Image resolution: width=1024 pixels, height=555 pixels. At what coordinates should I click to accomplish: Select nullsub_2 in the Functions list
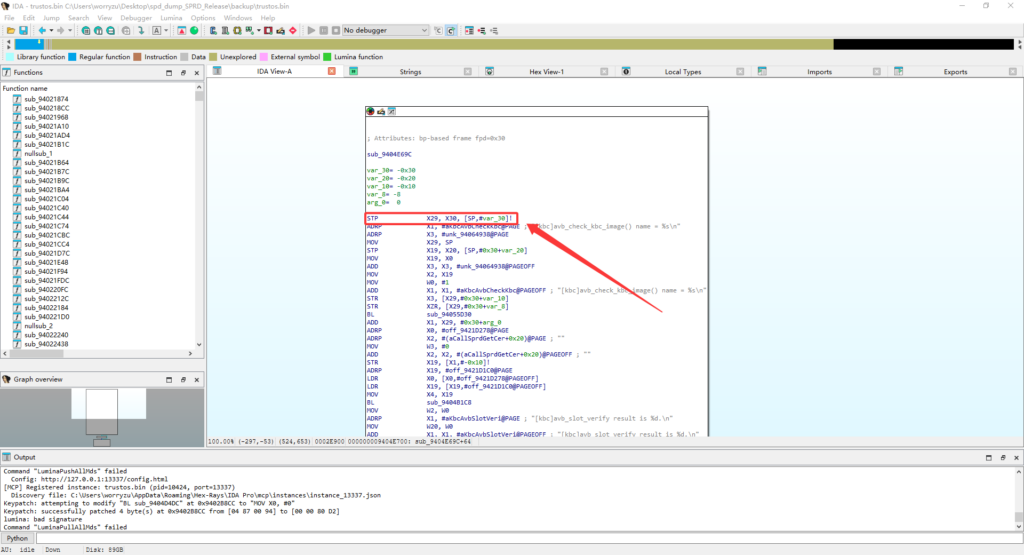click(39, 326)
